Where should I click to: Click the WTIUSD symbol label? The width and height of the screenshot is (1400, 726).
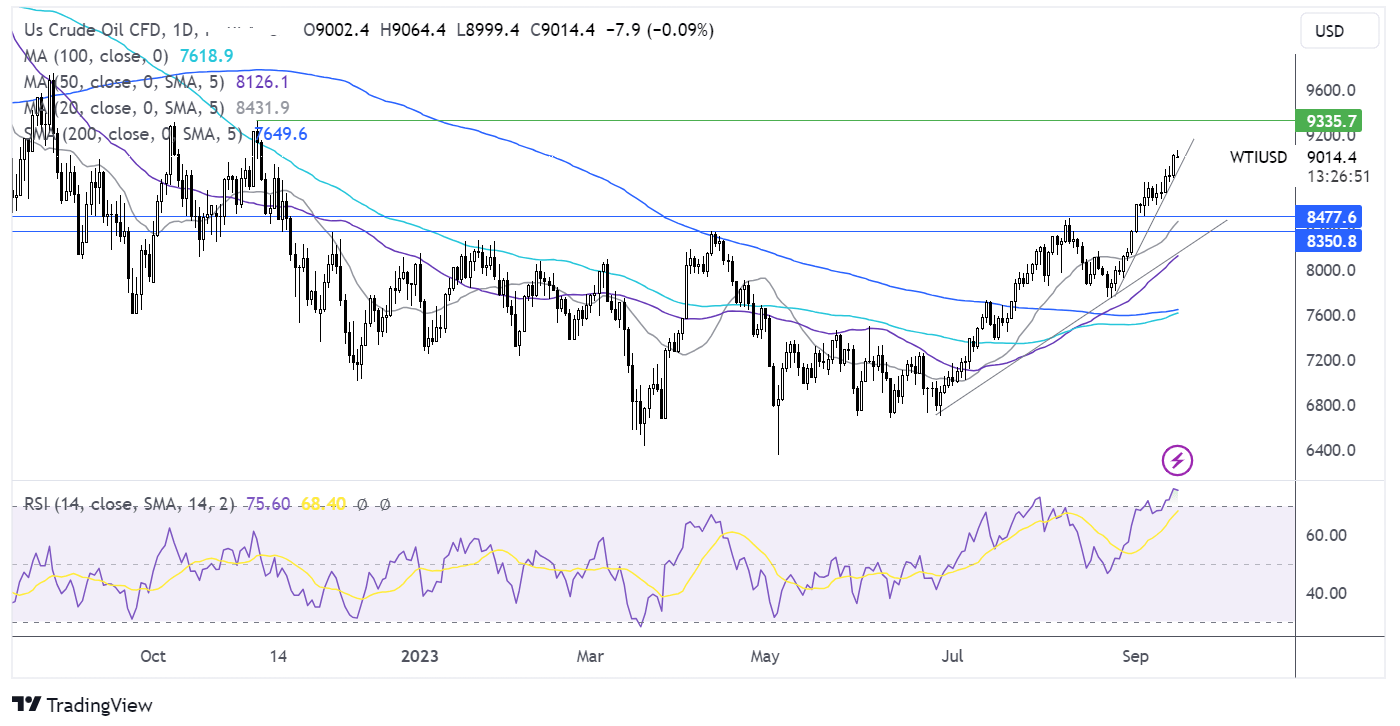(1259, 157)
